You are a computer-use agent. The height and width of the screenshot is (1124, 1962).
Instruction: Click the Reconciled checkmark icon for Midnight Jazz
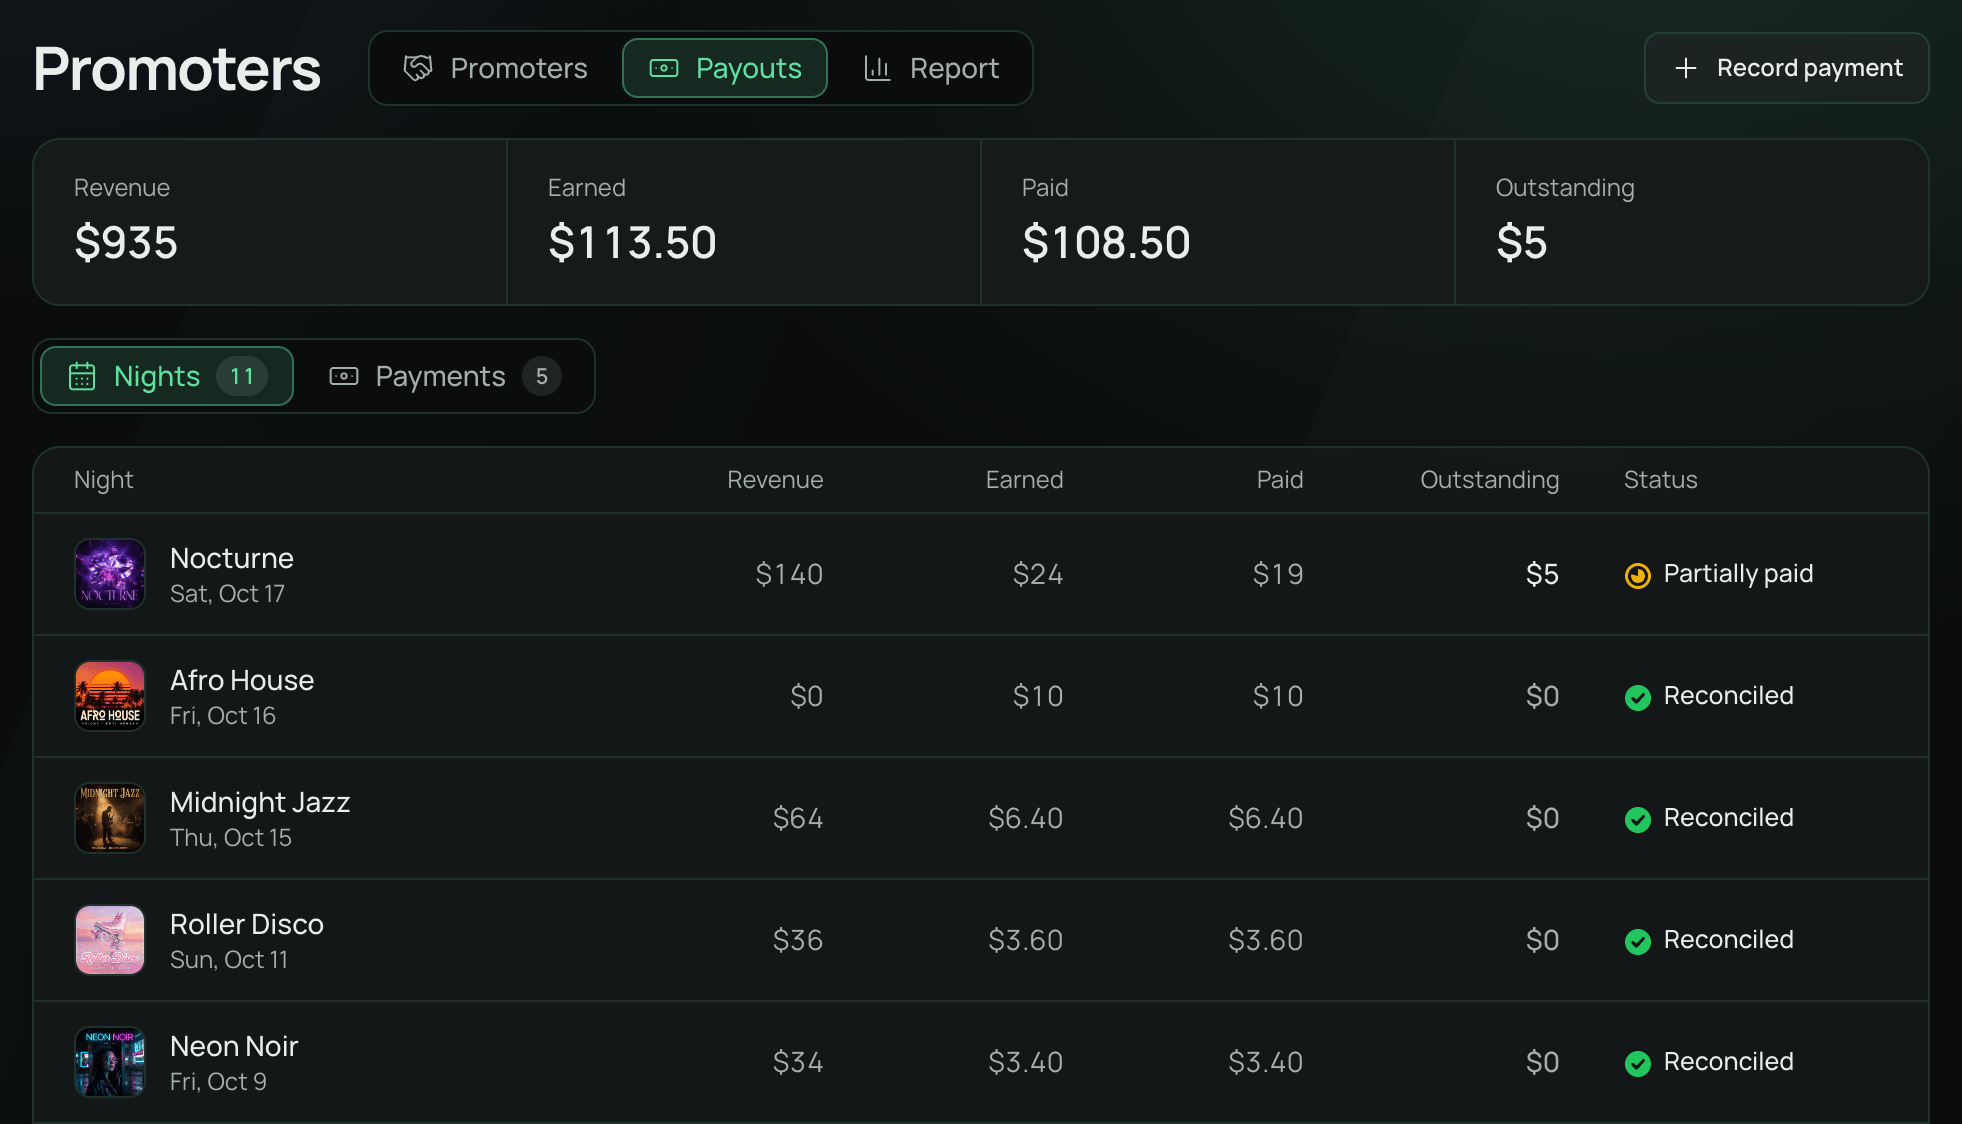1638,819
